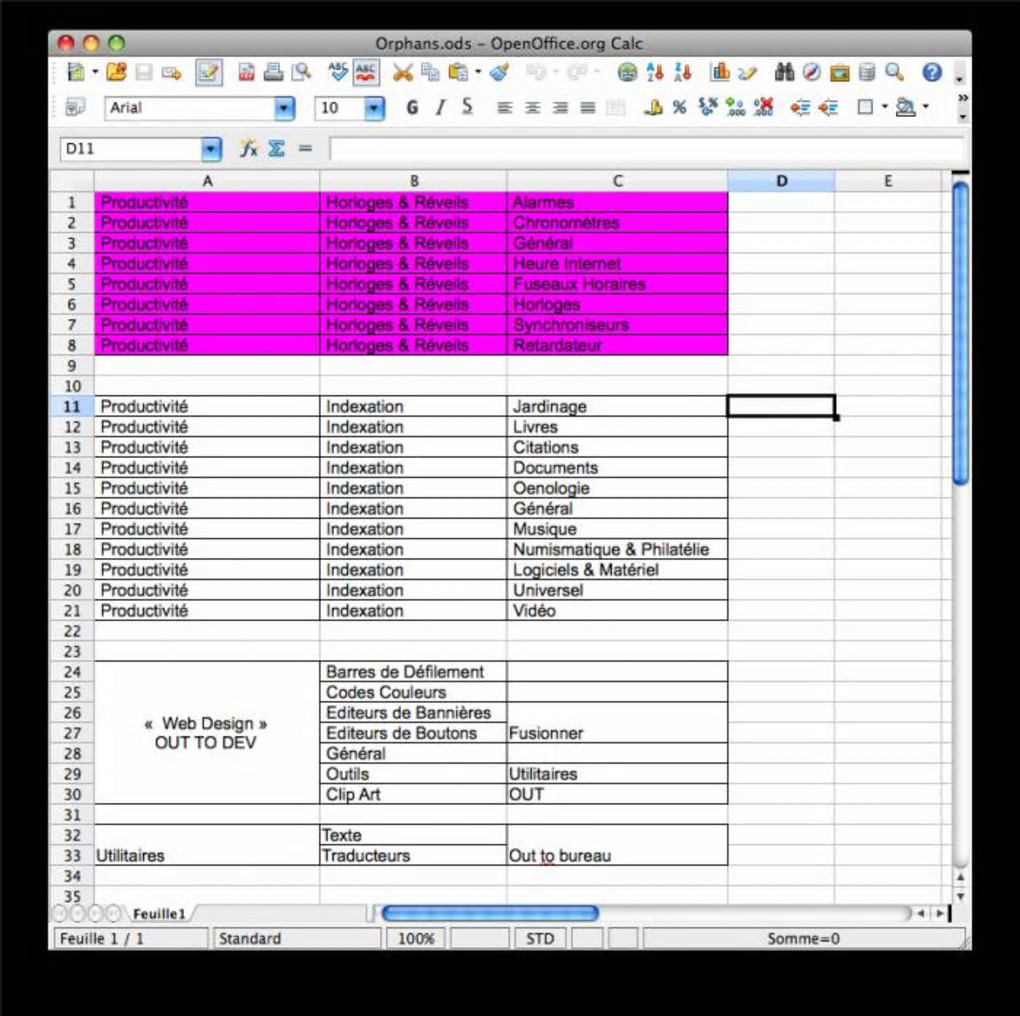Open the Function Wizard icon
Screen dimensions: 1020x1016
pyautogui.click(x=248, y=149)
